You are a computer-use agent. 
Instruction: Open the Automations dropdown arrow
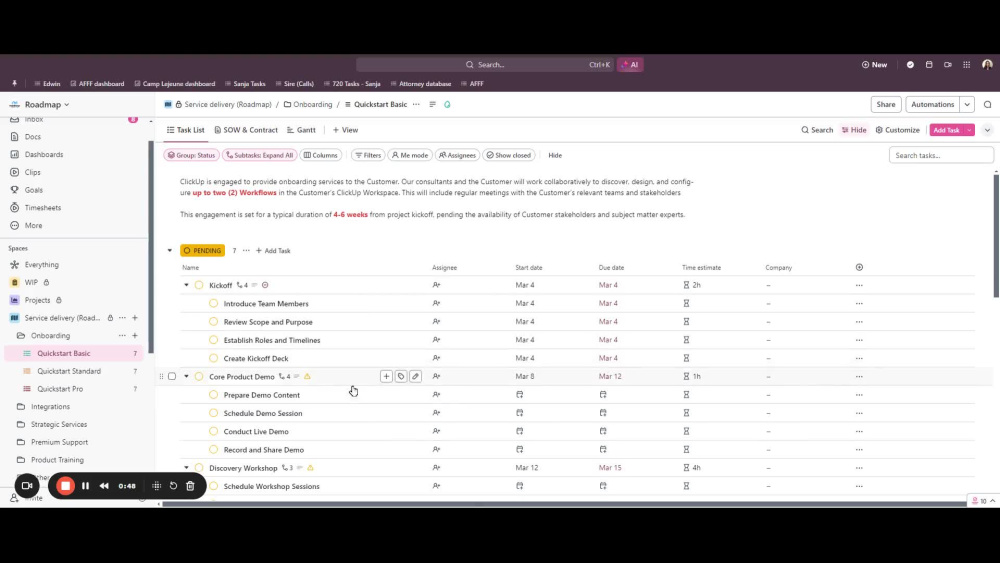click(x=967, y=105)
